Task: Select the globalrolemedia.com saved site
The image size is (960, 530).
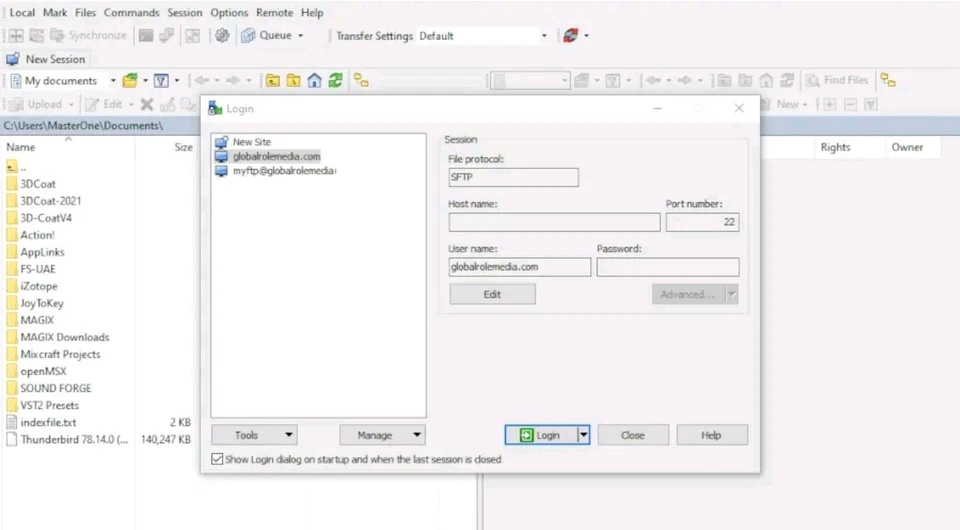Action: click(276, 157)
